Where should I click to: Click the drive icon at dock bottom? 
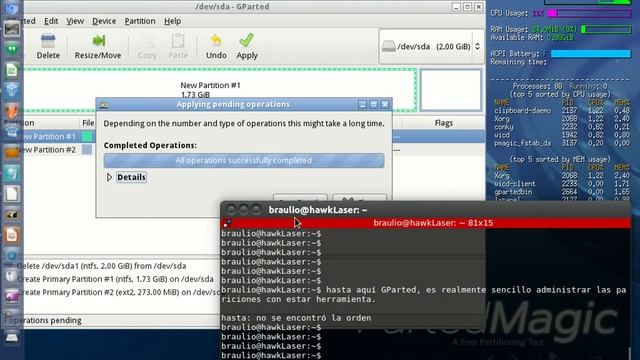tap(12, 338)
